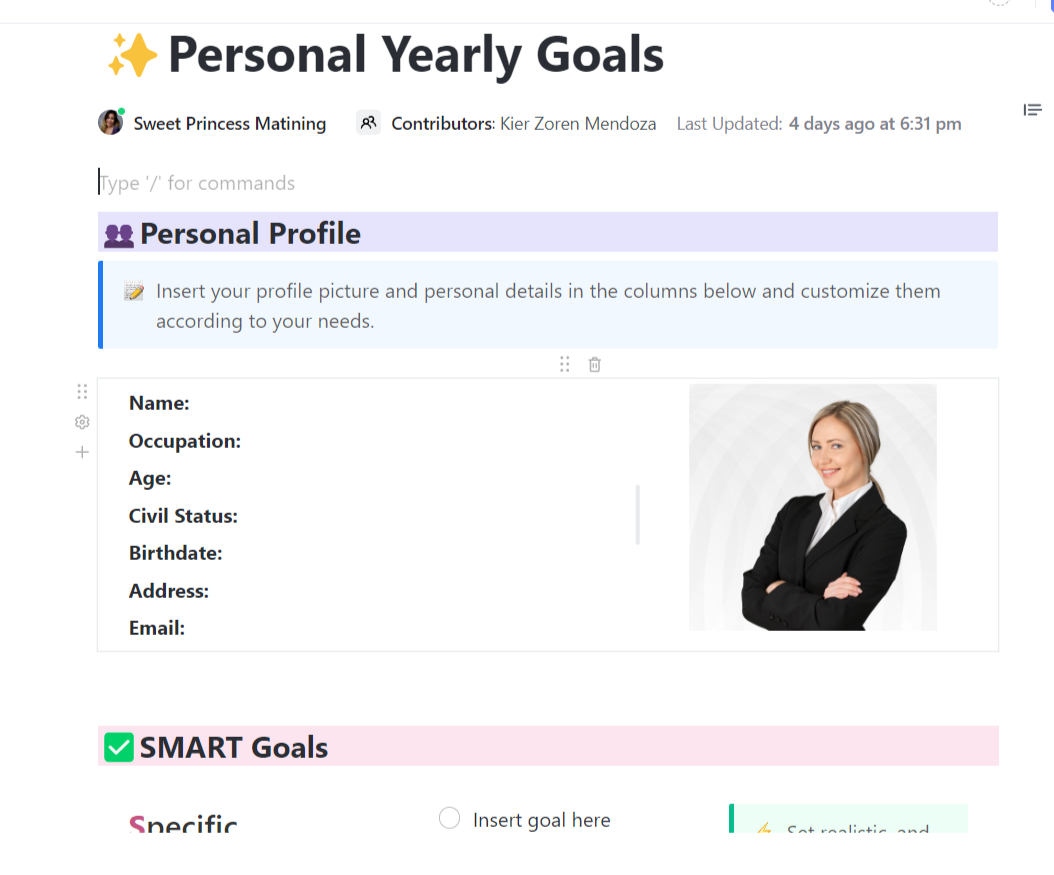Click the green online status dot on the avatar
This screenshot has width=1054, height=875.
(x=121, y=112)
